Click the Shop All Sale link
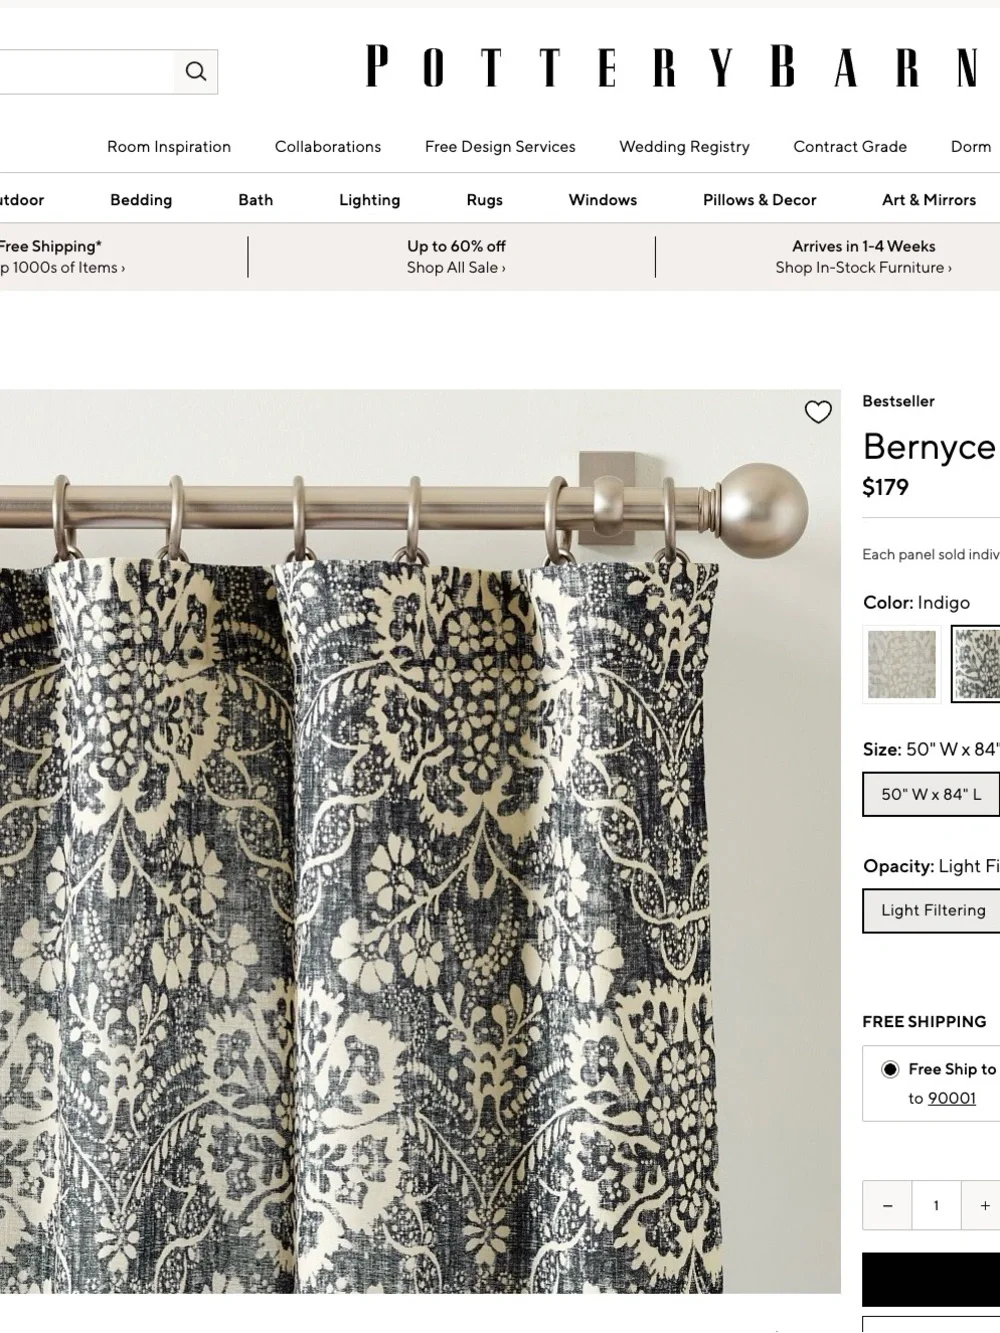Image resolution: width=1000 pixels, height=1333 pixels. coord(456,268)
